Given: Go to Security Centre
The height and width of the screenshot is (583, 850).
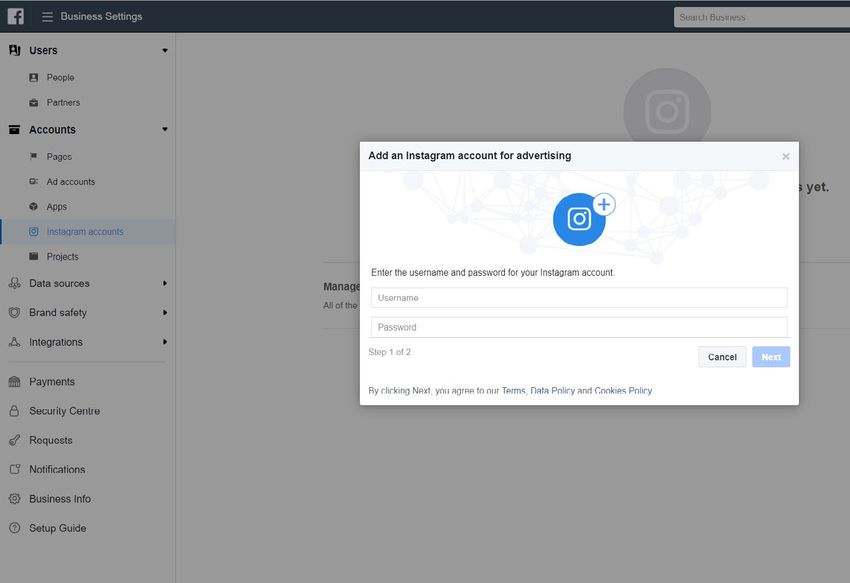Looking at the screenshot, I should [x=65, y=411].
